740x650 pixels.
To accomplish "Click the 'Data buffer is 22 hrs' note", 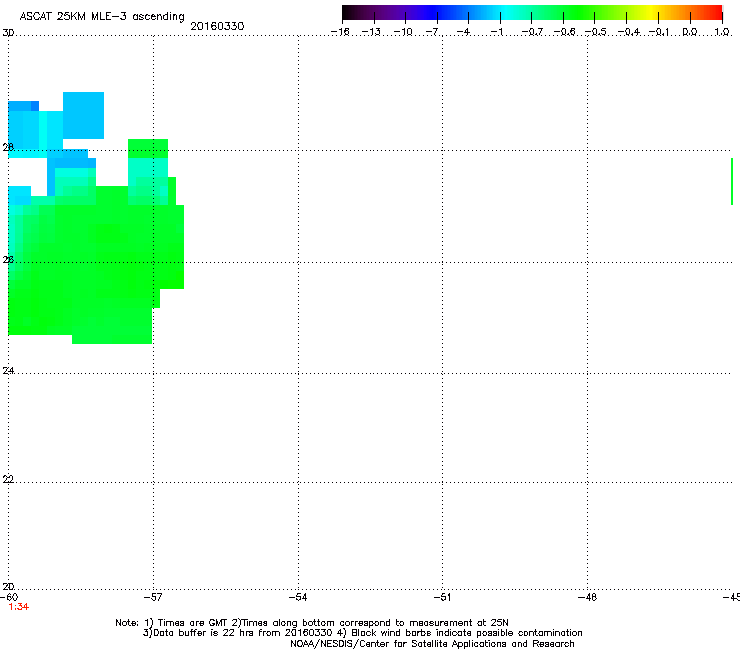I will 362,633.
